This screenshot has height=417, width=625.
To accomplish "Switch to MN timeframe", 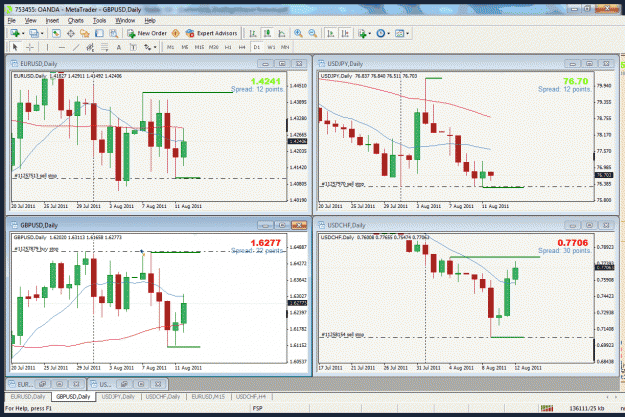I will click(285, 47).
